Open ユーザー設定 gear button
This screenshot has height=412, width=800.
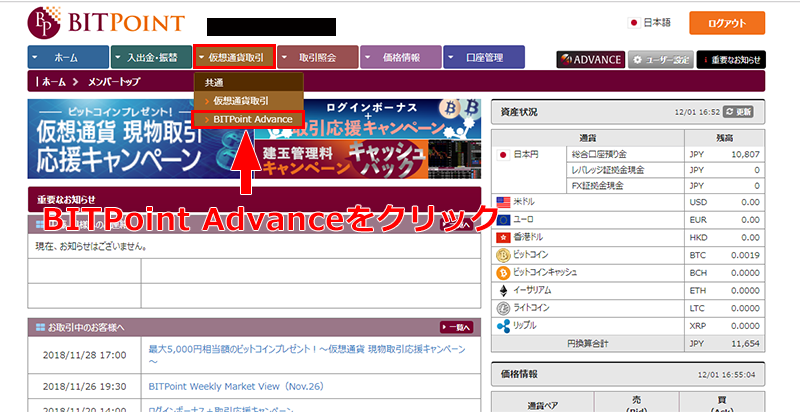point(660,60)
